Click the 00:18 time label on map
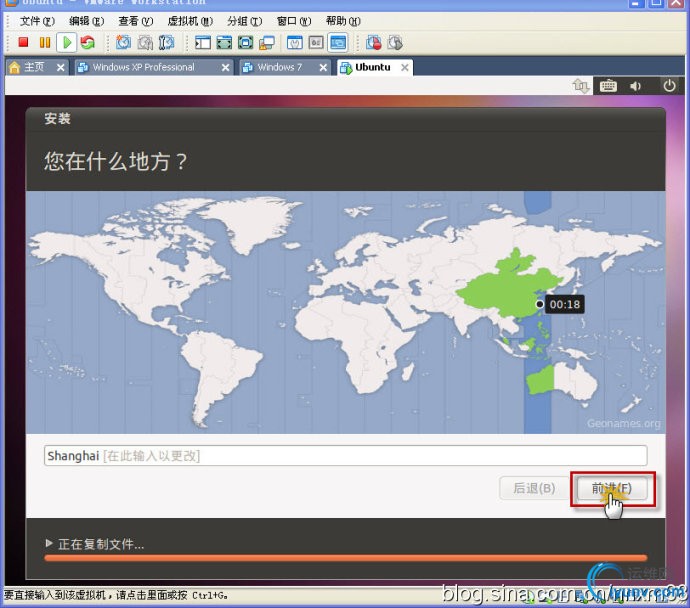The width and height of the screenshot is (690, 608). (x=565, y=304)
